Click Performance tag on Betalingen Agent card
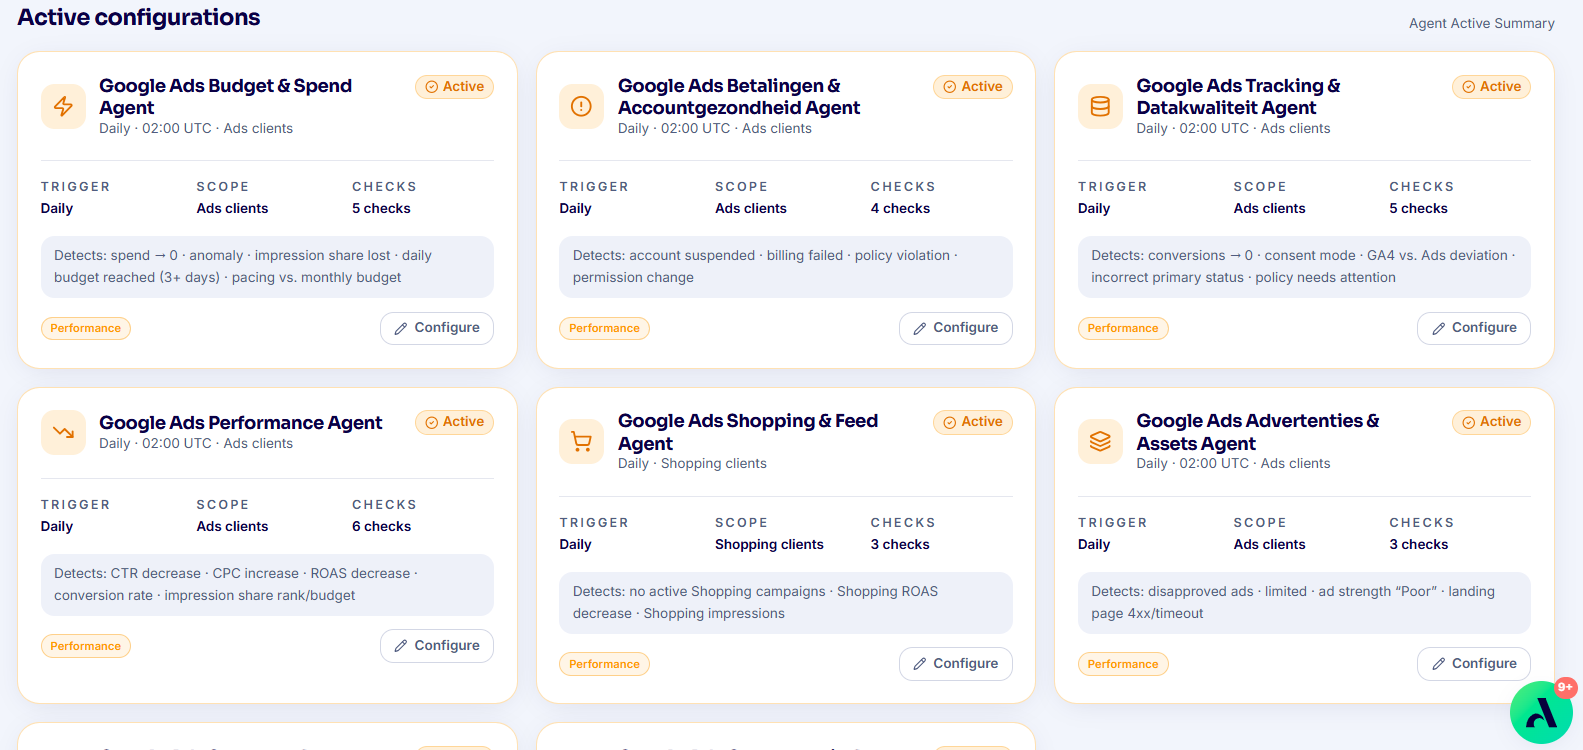The image size is (1583, 750). (x=604, y=328)
